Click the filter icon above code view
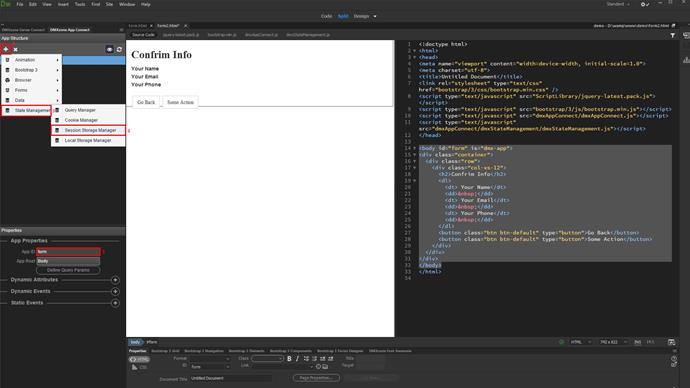 pyautogui.click(x=673, y=35)
